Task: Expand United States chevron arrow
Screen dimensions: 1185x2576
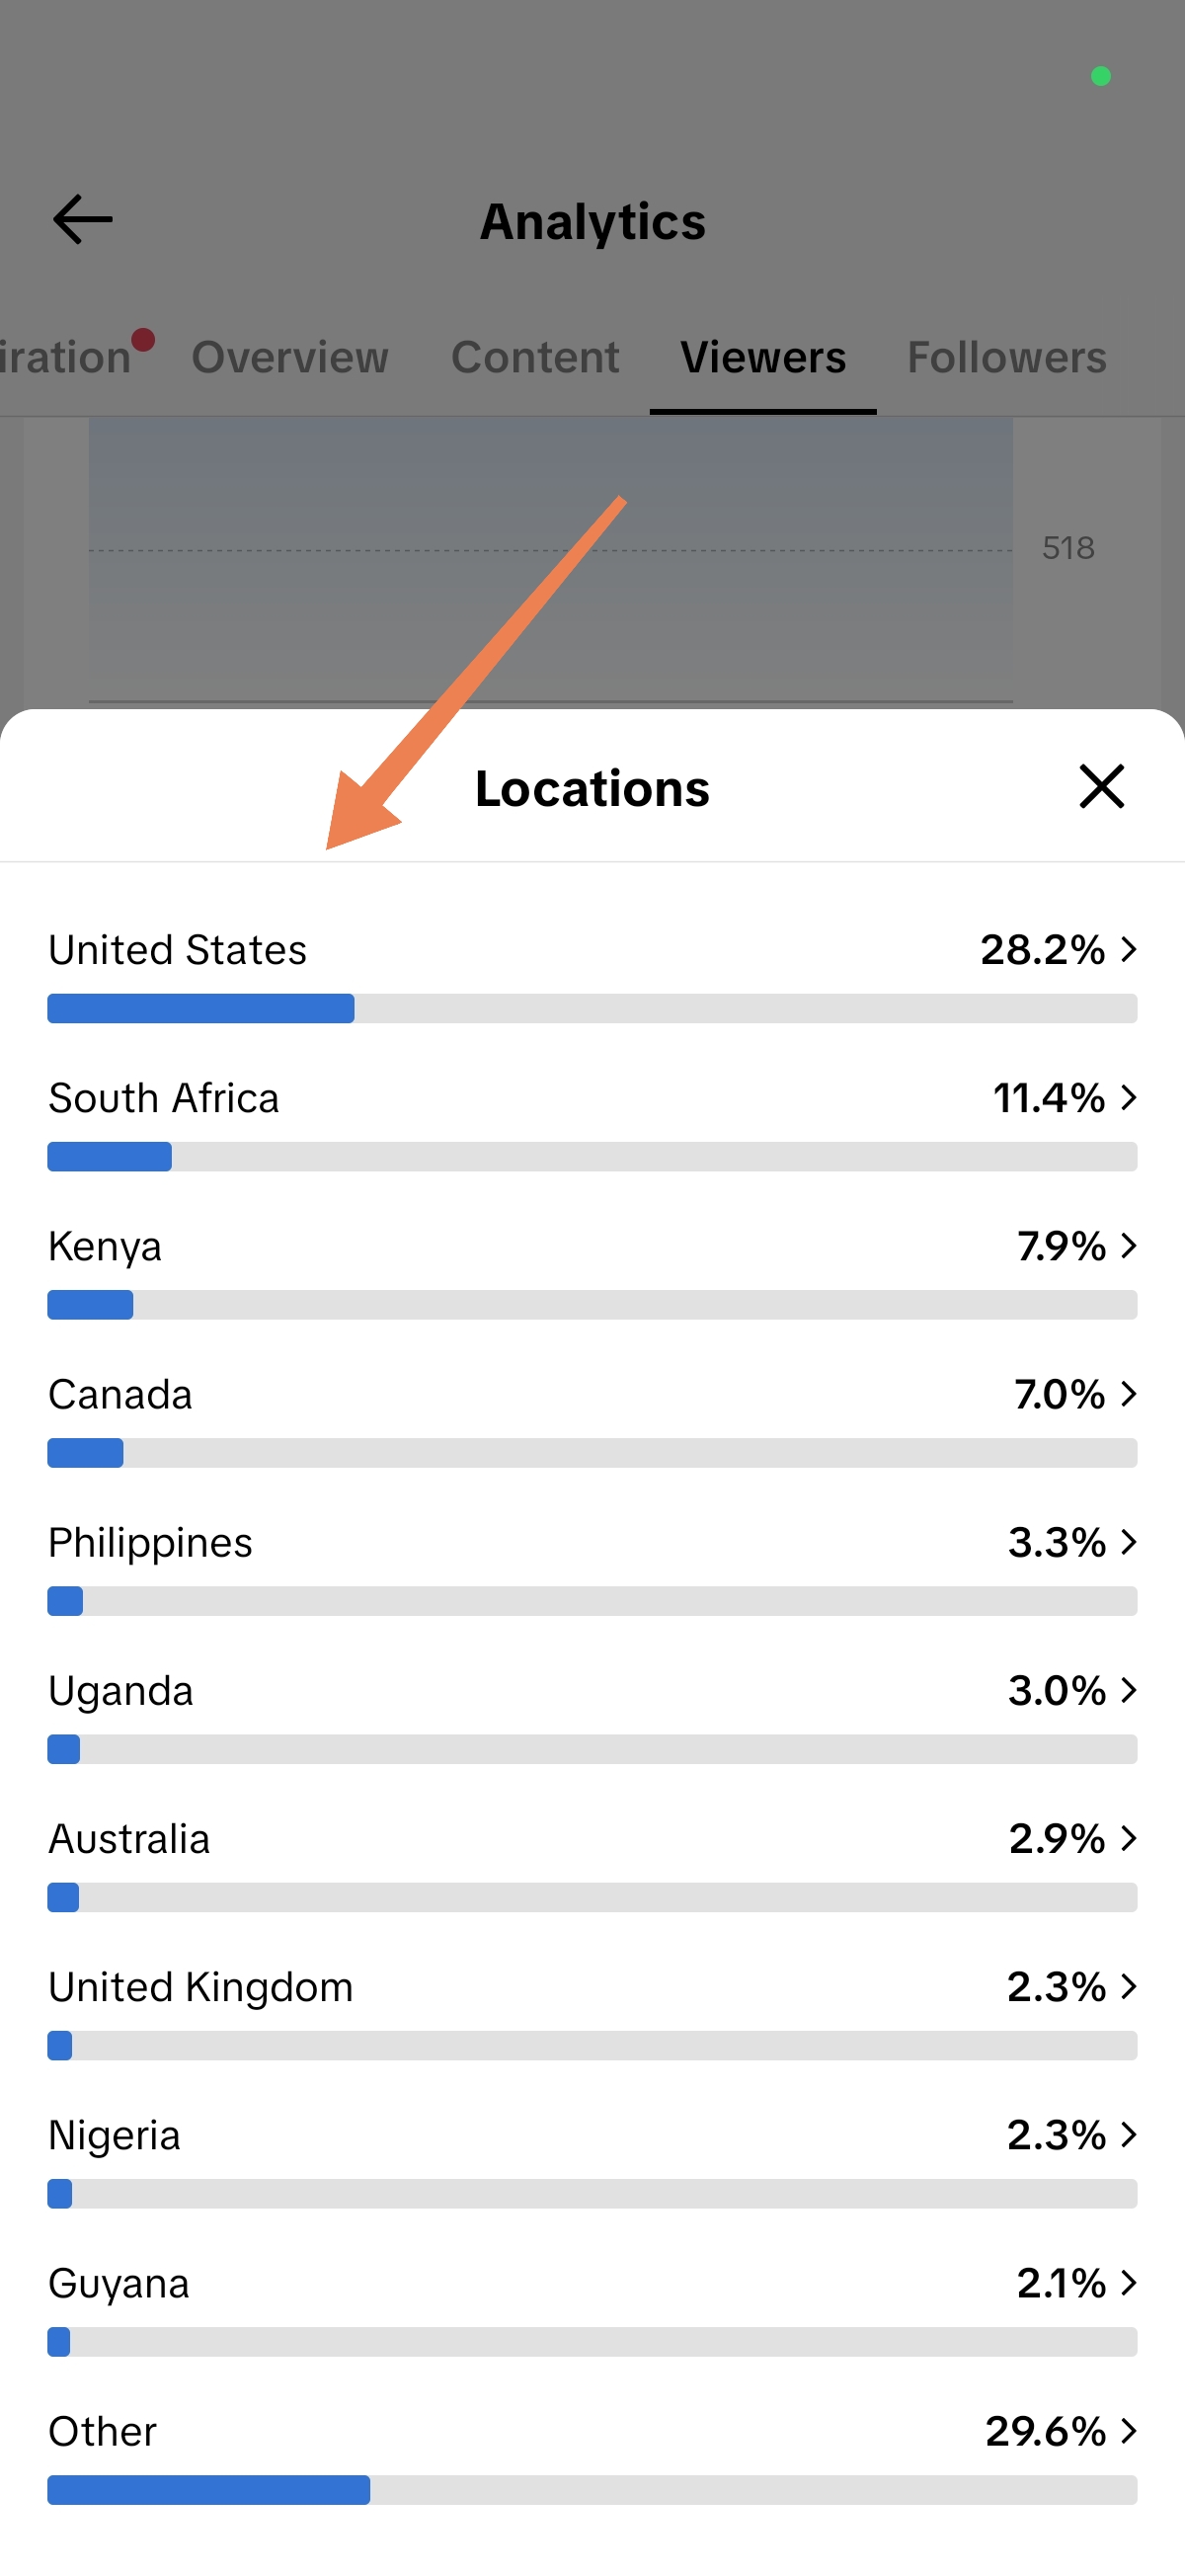Action: click(1129, 949)
